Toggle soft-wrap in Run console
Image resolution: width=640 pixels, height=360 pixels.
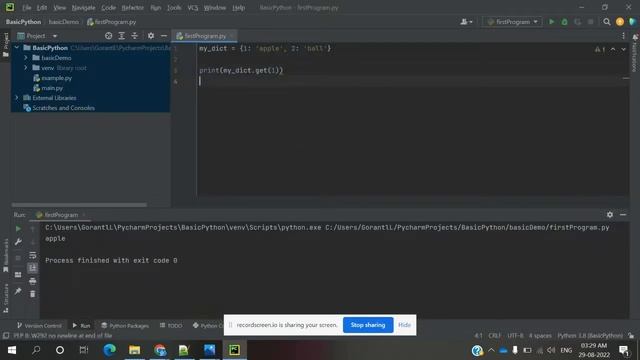point(33,256)
